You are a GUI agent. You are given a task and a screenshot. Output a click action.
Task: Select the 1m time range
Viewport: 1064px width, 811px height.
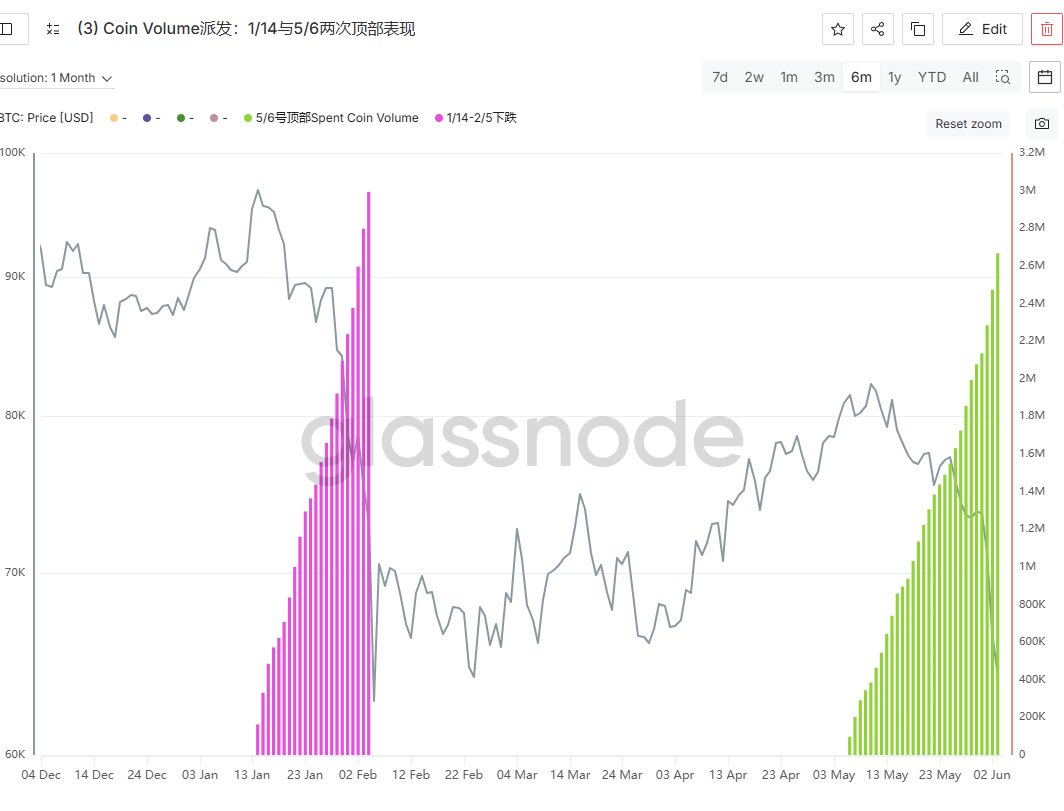[x=788, y=77]
